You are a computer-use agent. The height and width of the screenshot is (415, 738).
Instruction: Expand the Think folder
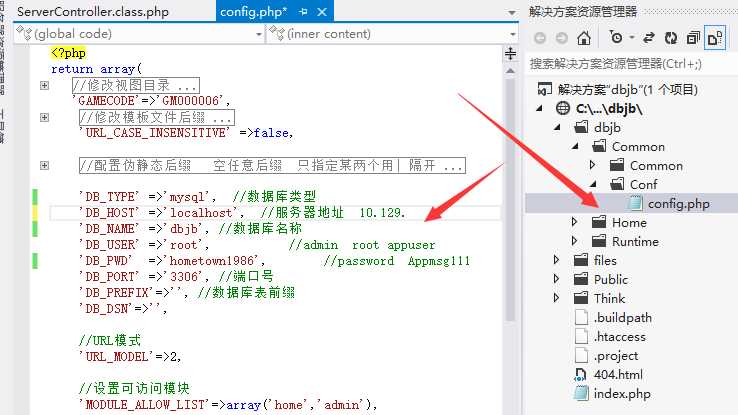coord(556,297)
